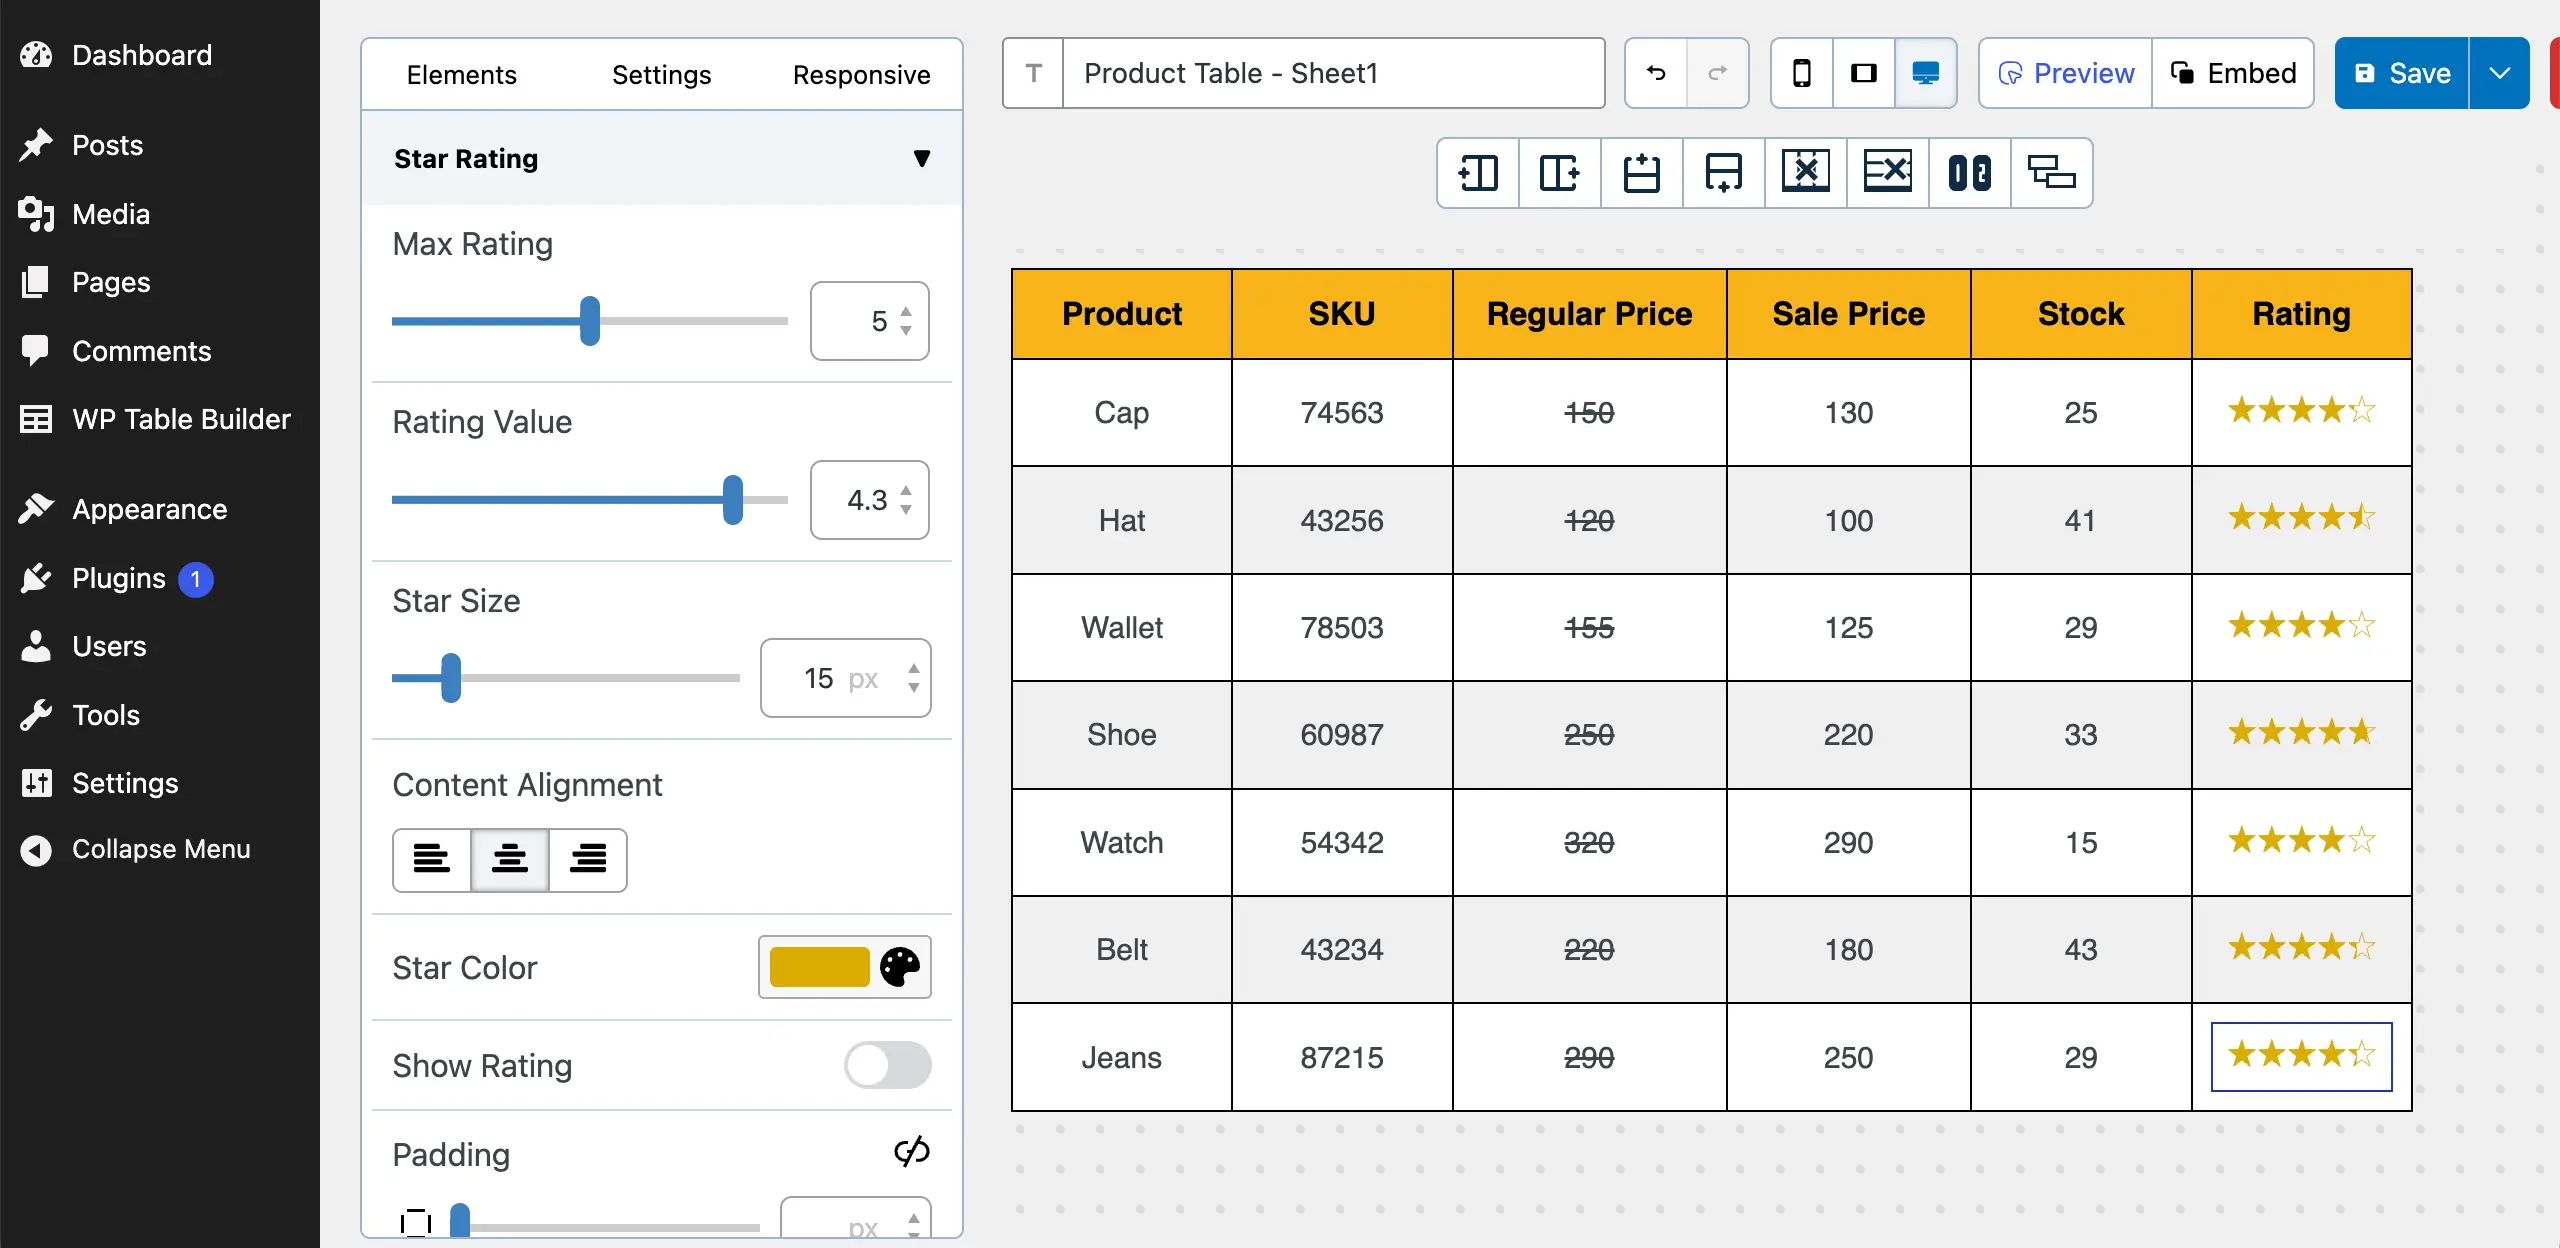
Task: Add a row below the selected row
Action: 1724,172
